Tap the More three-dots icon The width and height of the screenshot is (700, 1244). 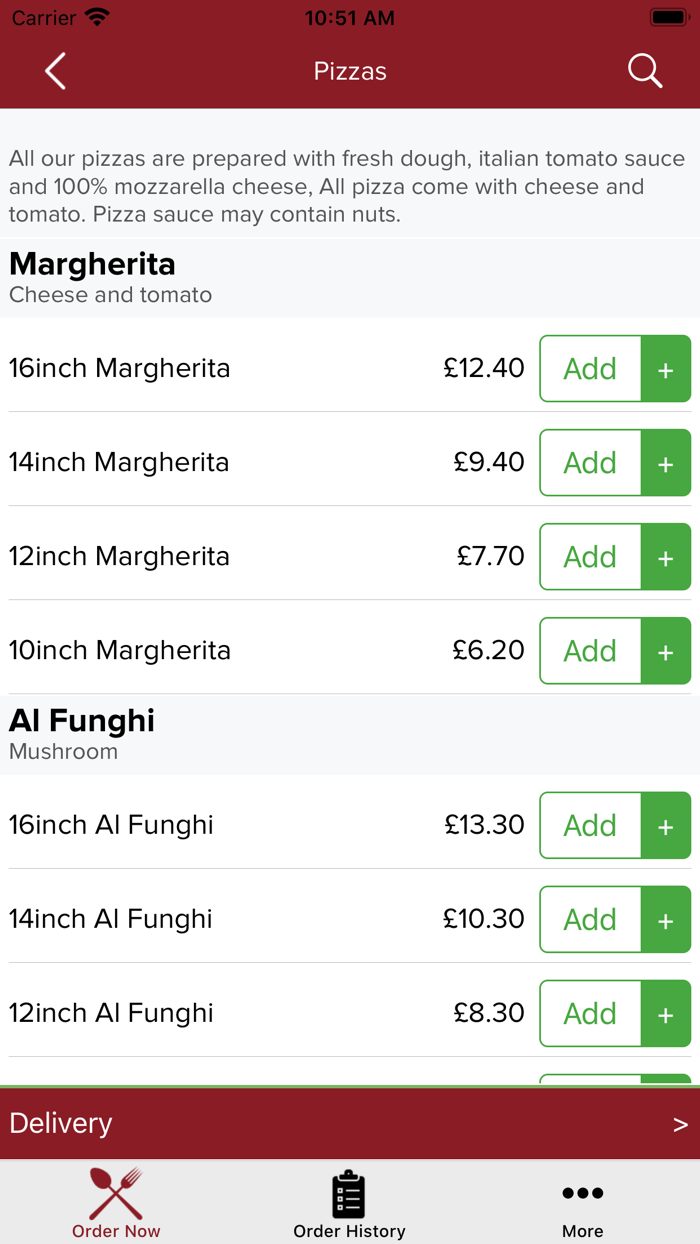point(582,1193)
